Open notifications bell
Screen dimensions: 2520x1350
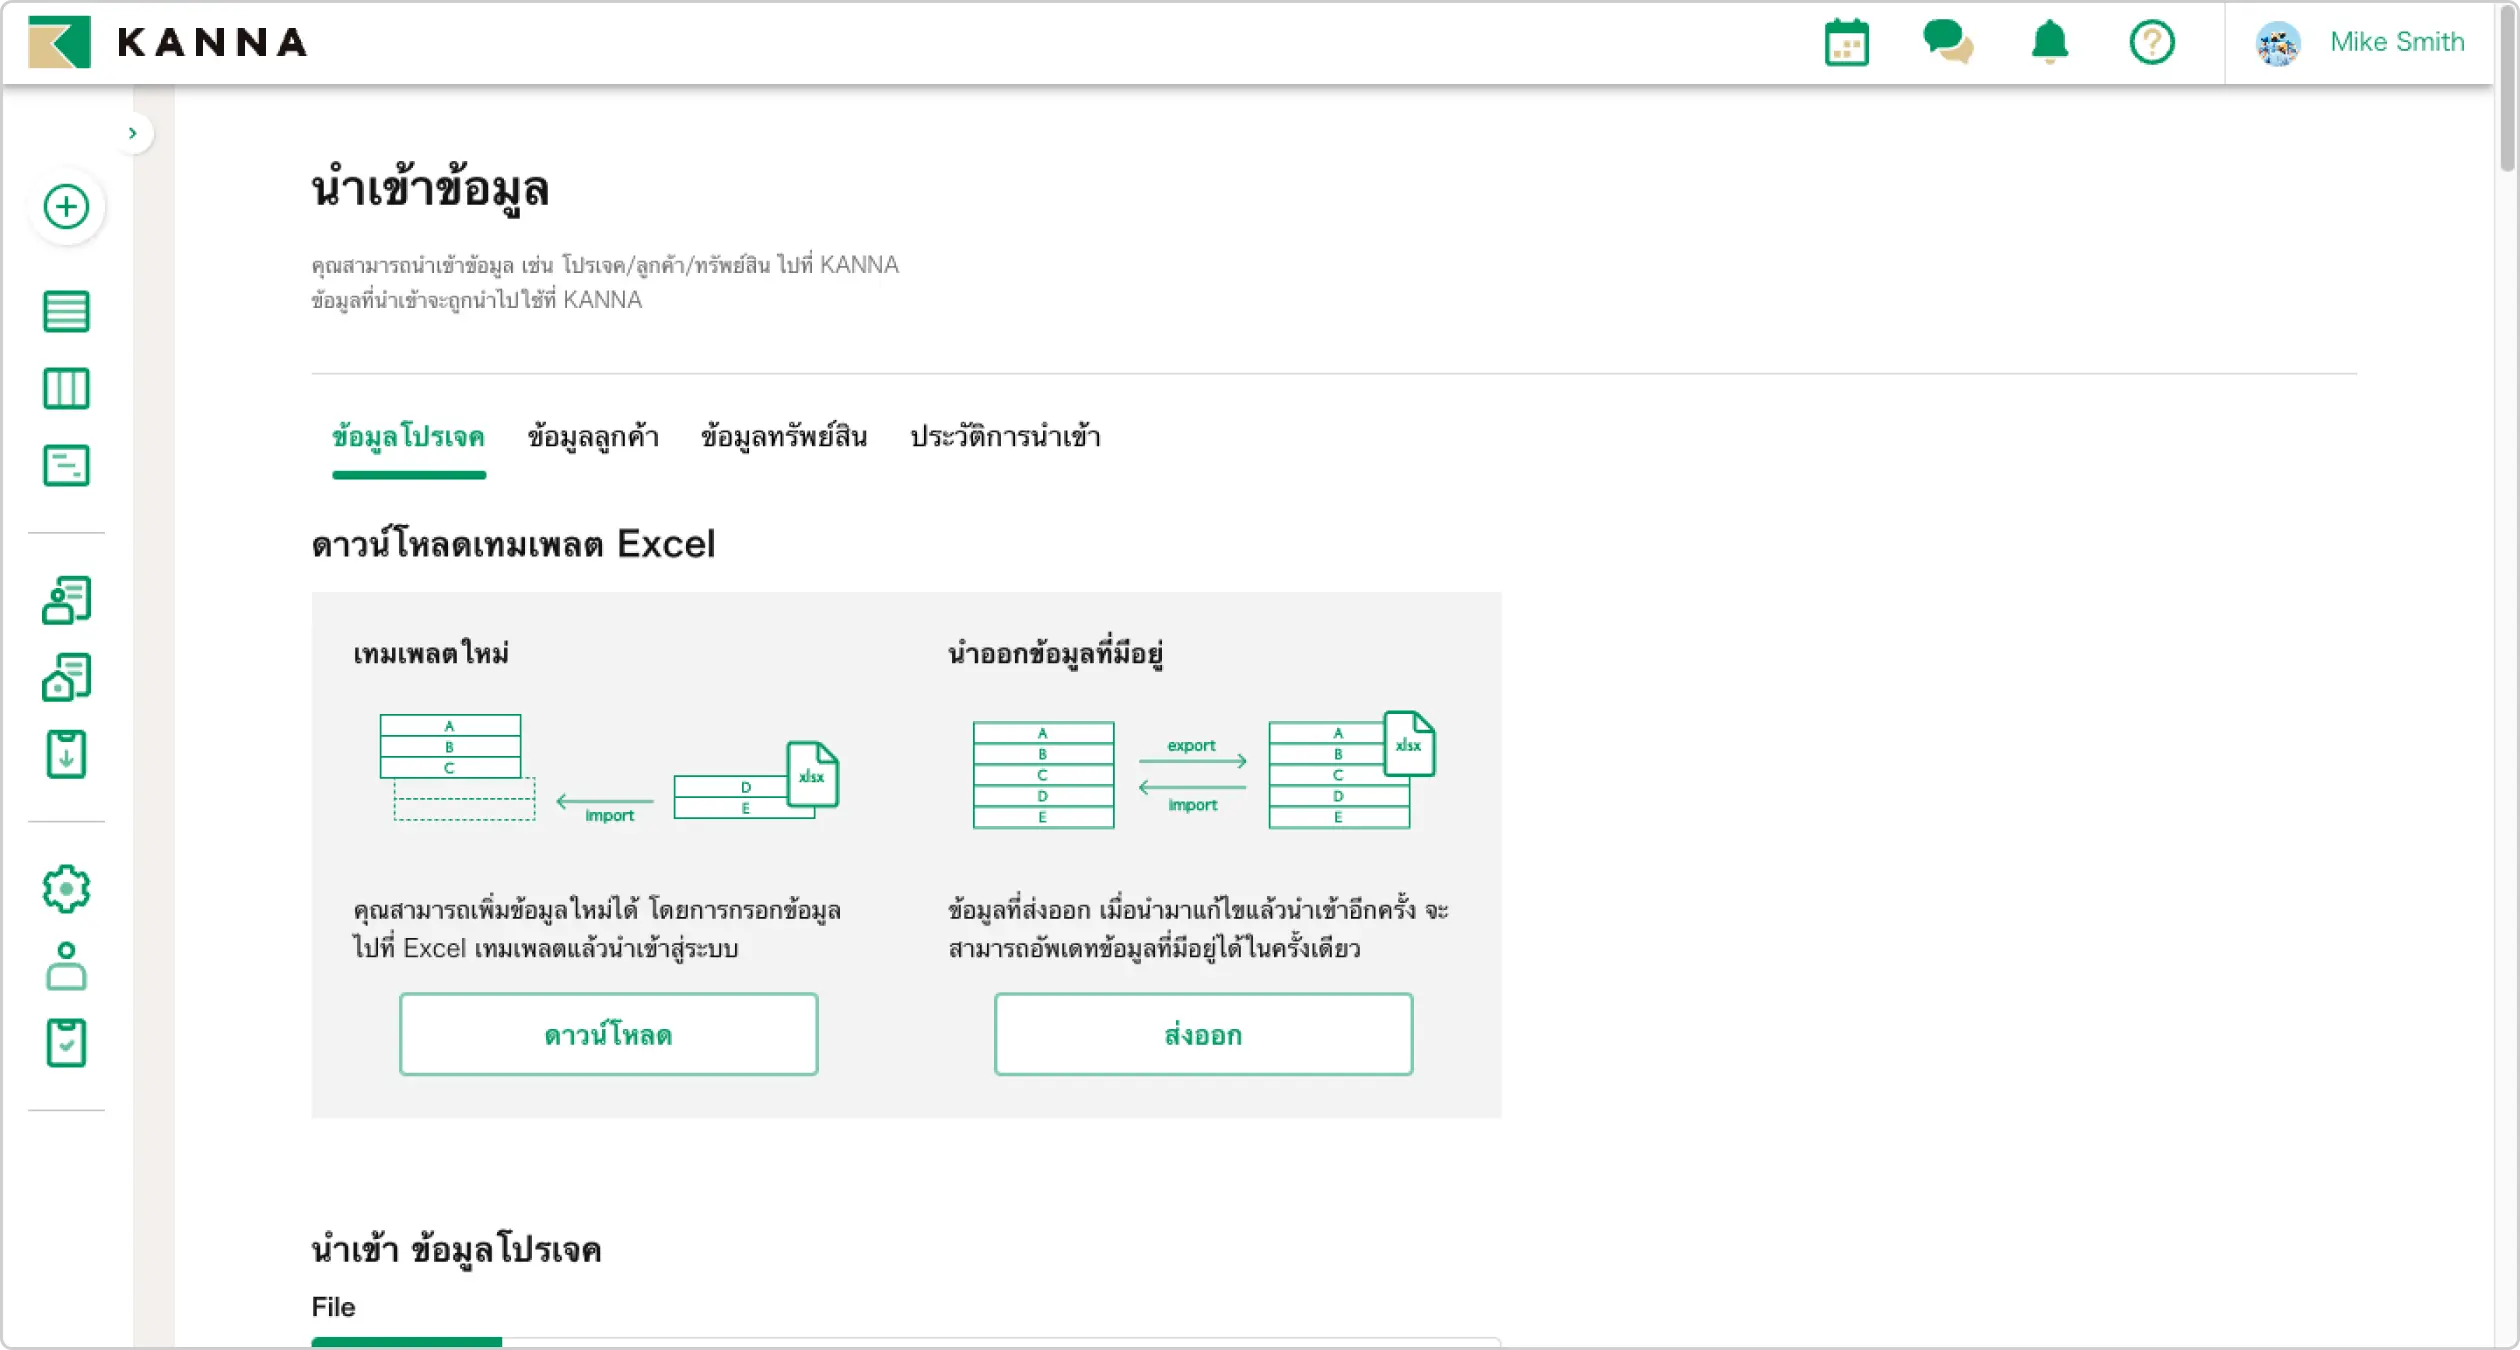click(x=2049, y=43)
